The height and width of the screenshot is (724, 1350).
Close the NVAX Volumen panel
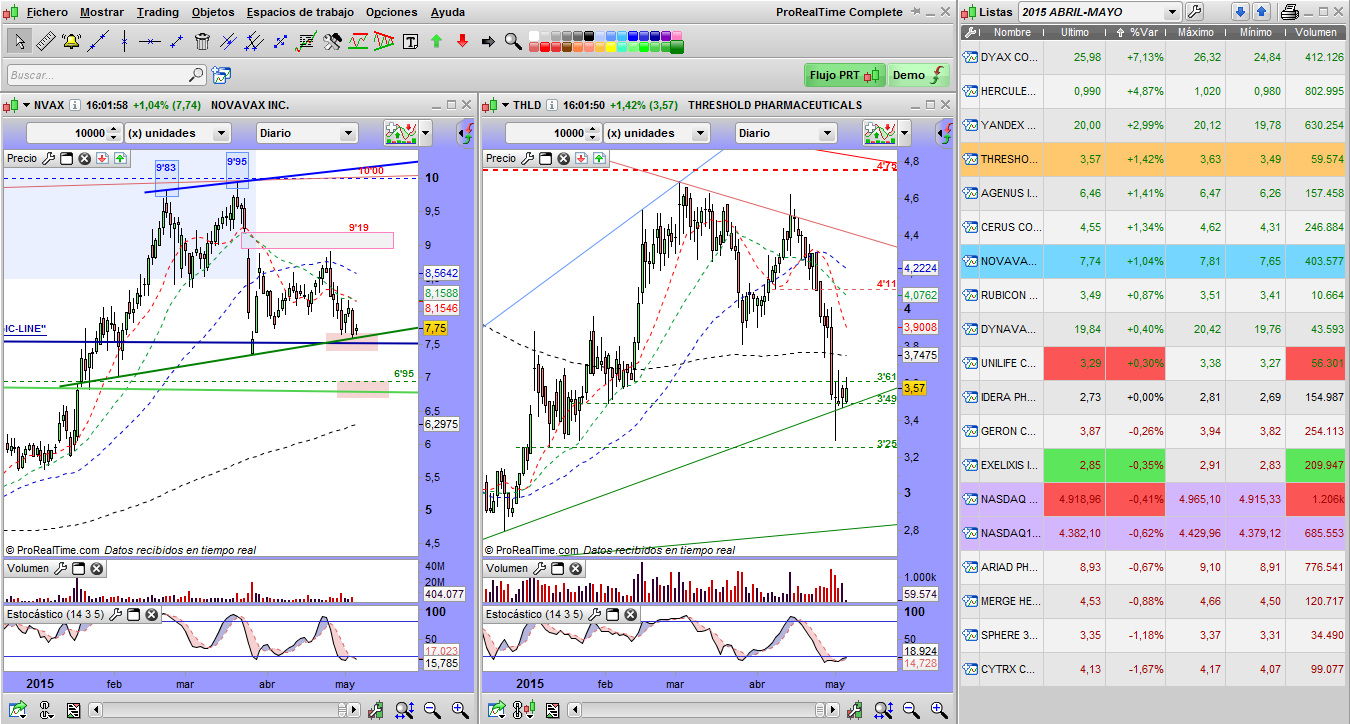coord(97,569)
